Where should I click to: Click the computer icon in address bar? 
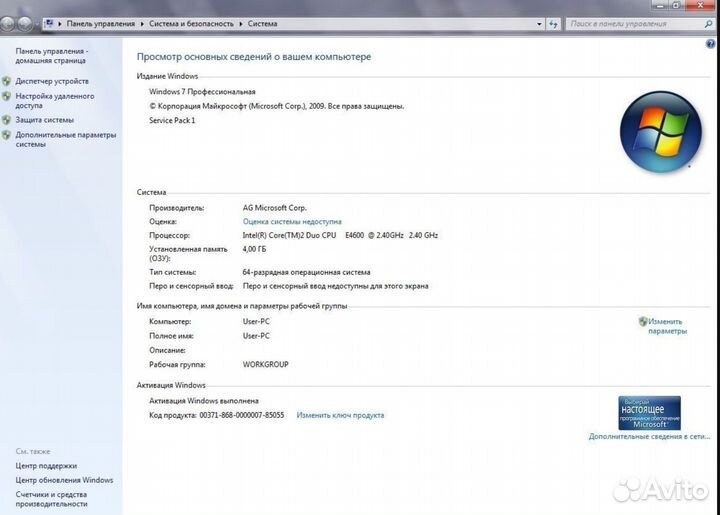49,23
